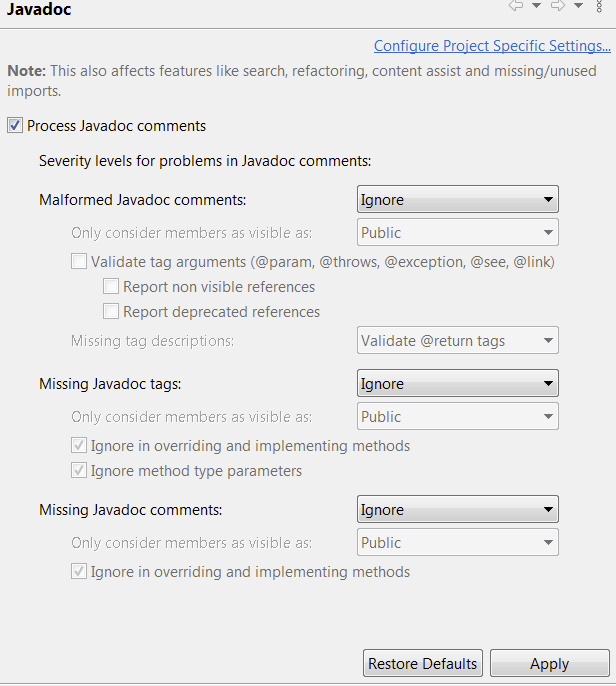
Task: Expand the Validate @return tags dropdown
Action: click(x=458, y=340)
